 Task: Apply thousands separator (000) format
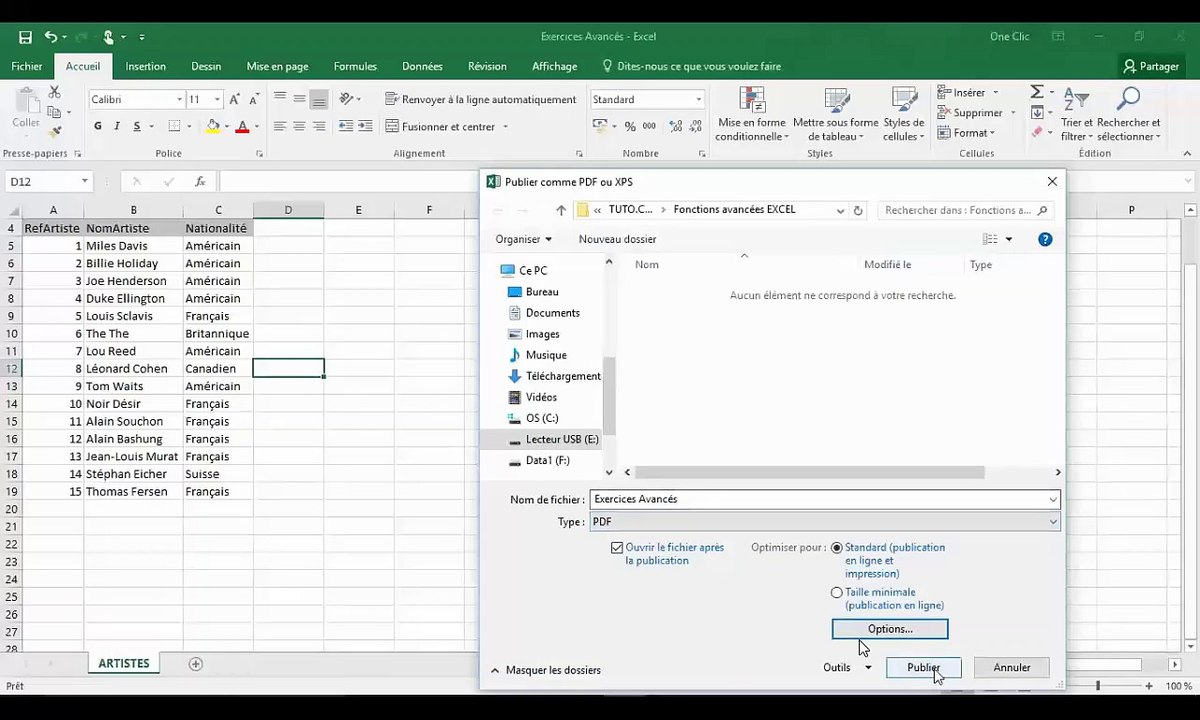649,127
